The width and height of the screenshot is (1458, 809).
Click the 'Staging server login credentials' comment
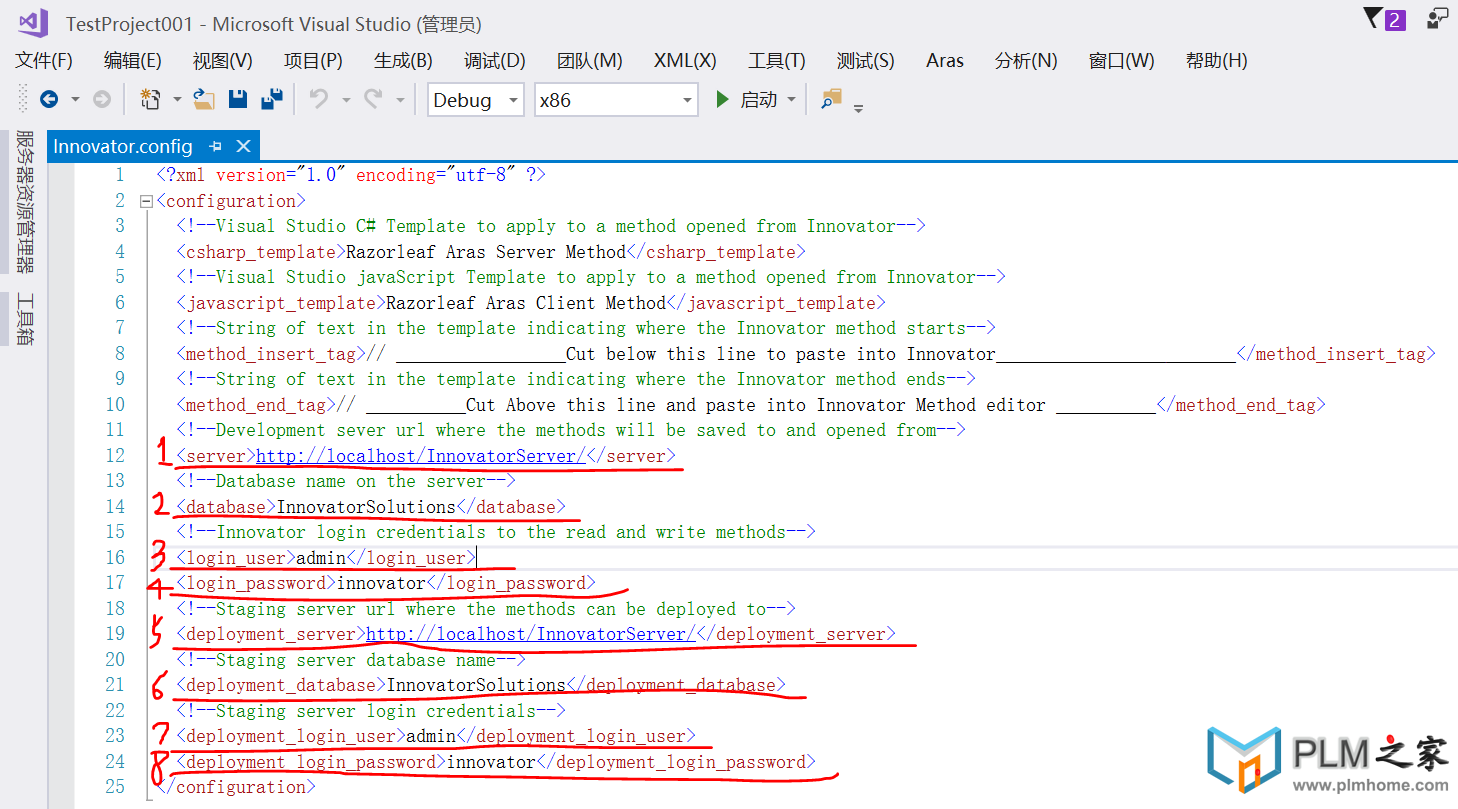pyautogui.click(x=371, y=711)
